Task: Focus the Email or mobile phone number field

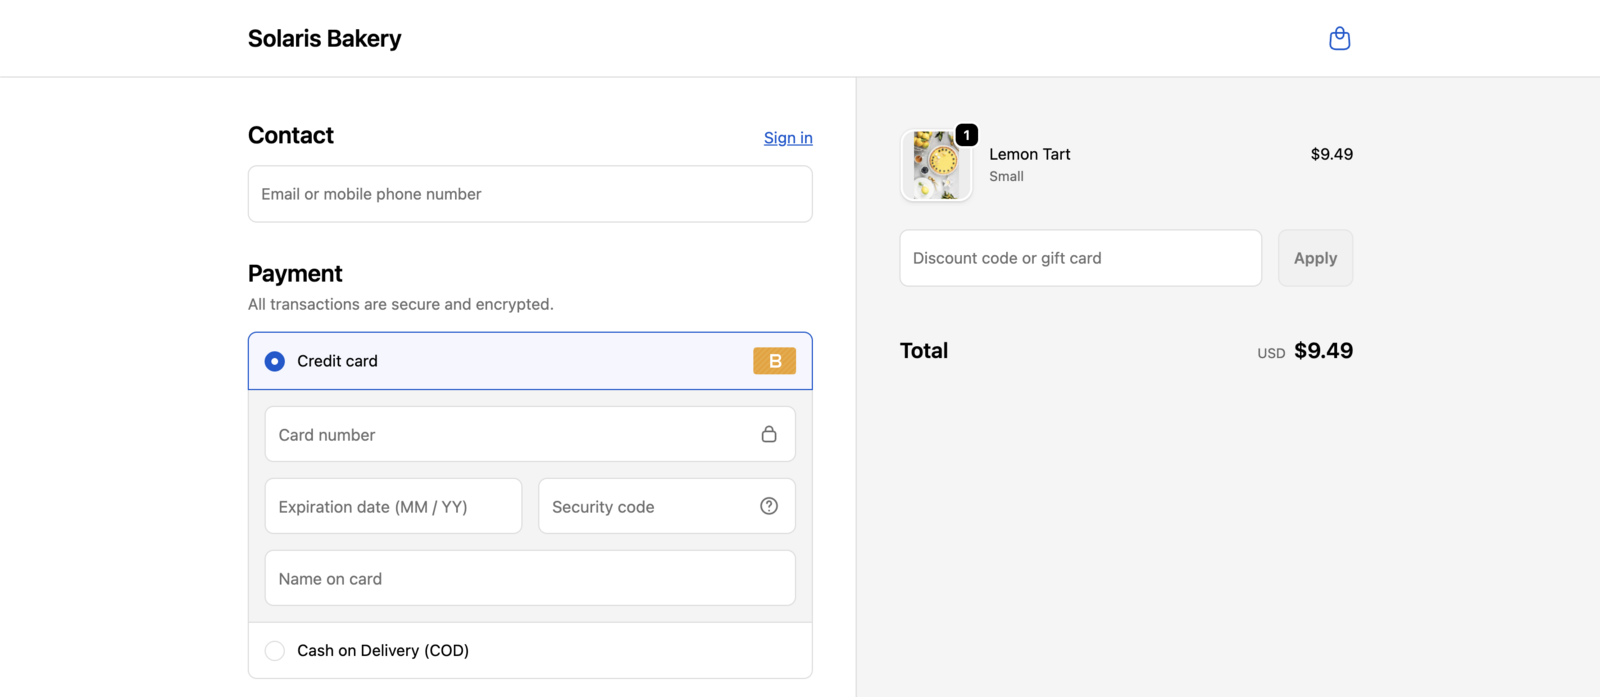Action: click(530, 194)
